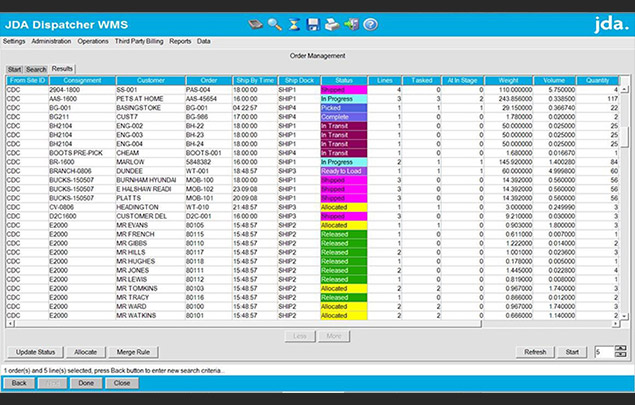Open the Administration menu
Screen dimensions: 635x405
pos(51,41)
